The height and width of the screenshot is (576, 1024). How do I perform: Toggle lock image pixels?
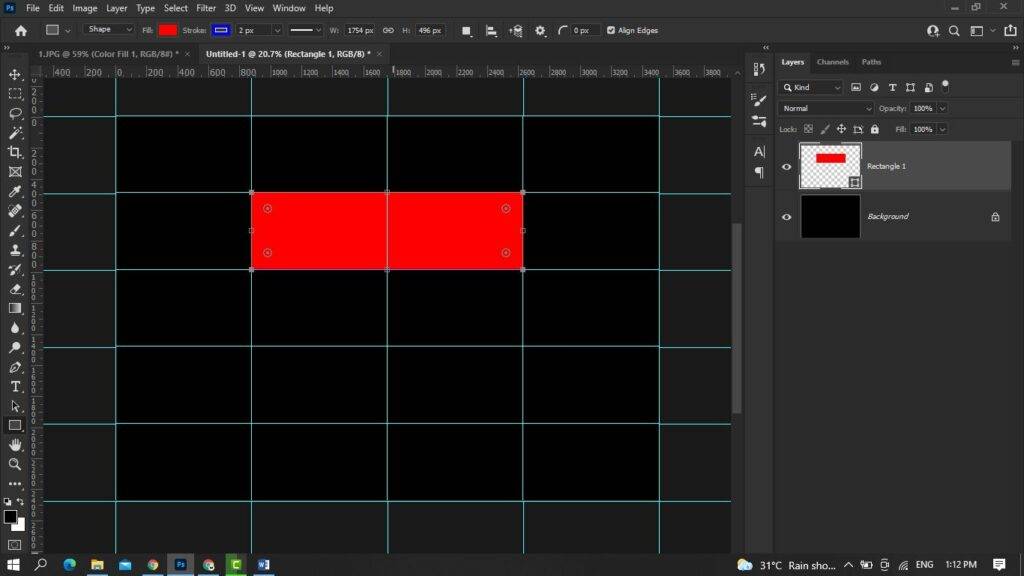pyautogui.click(x=825, y=129)
